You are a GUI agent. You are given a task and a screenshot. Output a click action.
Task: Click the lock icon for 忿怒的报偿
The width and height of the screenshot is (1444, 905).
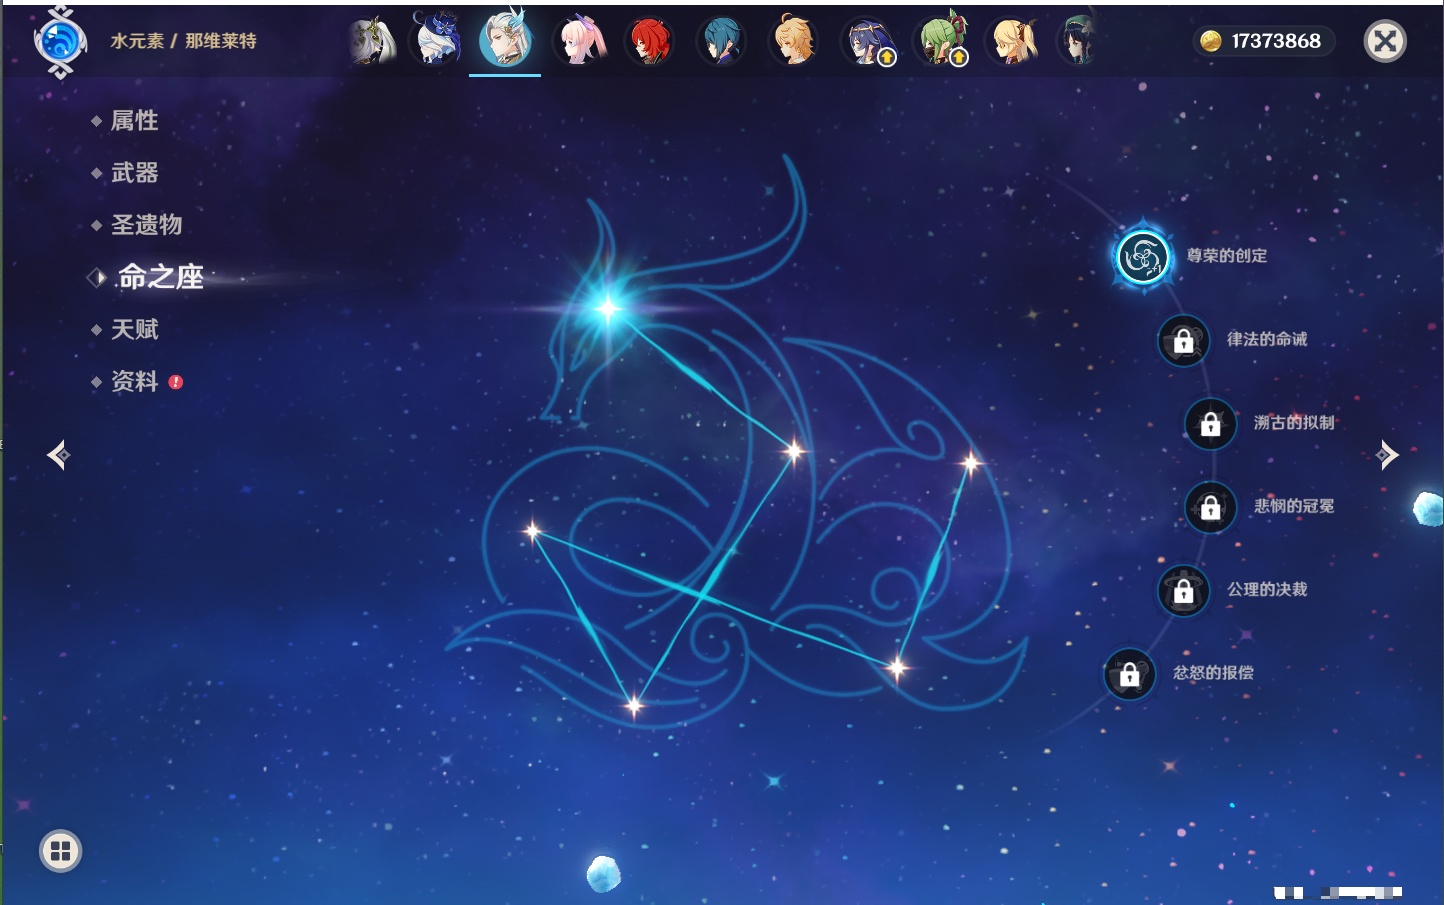click(1129, 674)
